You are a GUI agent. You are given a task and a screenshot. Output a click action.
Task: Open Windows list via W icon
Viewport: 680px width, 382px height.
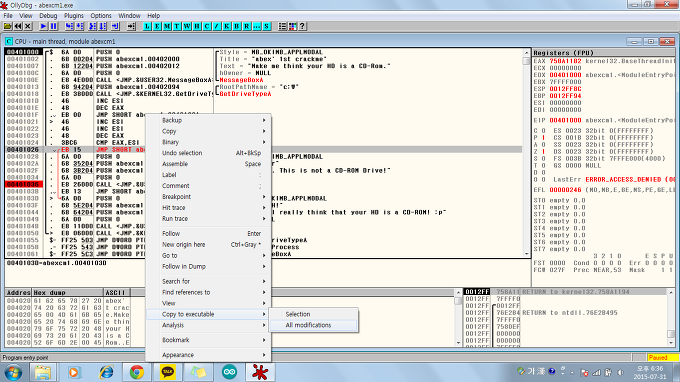(187, 26)
